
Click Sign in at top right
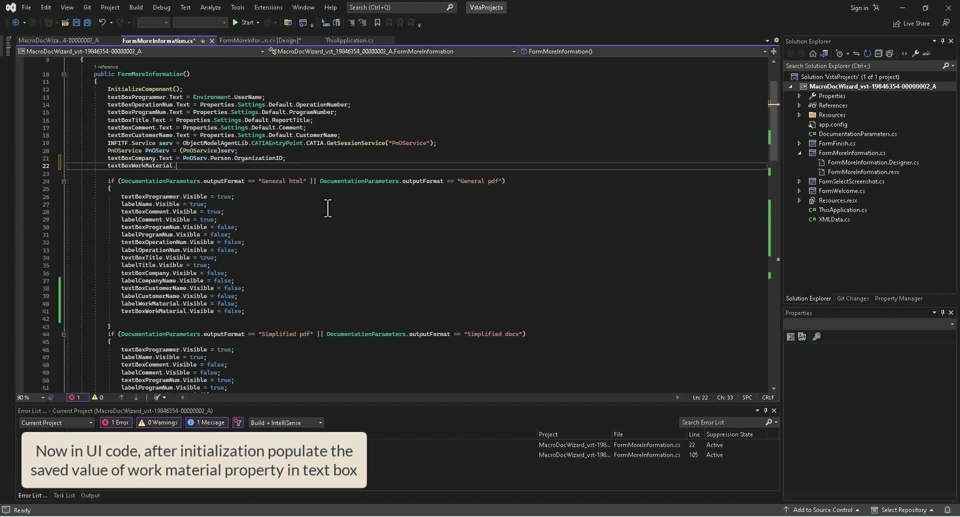pyautogui.click(x=859, y=8)
